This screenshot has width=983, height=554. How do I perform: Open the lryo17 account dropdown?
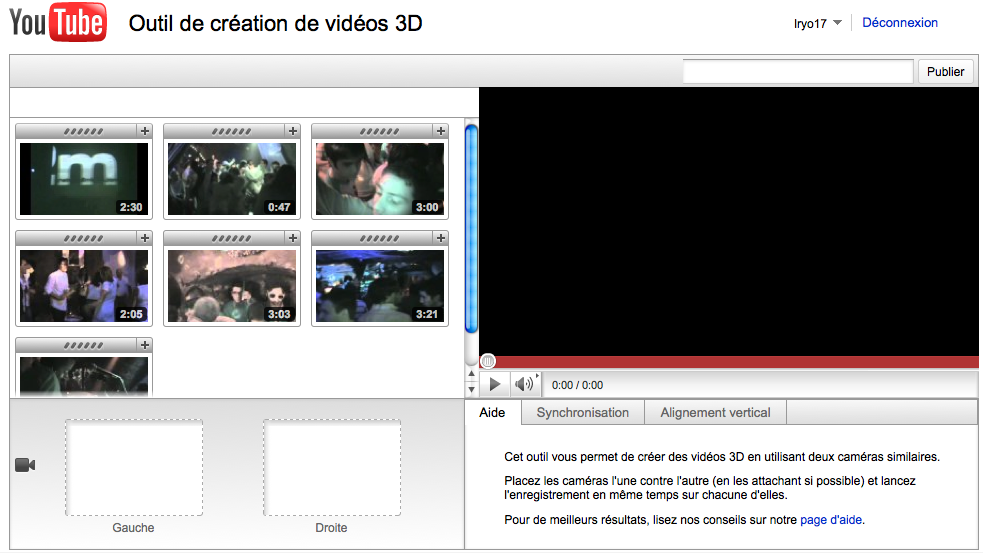pyautogui.click(x=817, y=24)
